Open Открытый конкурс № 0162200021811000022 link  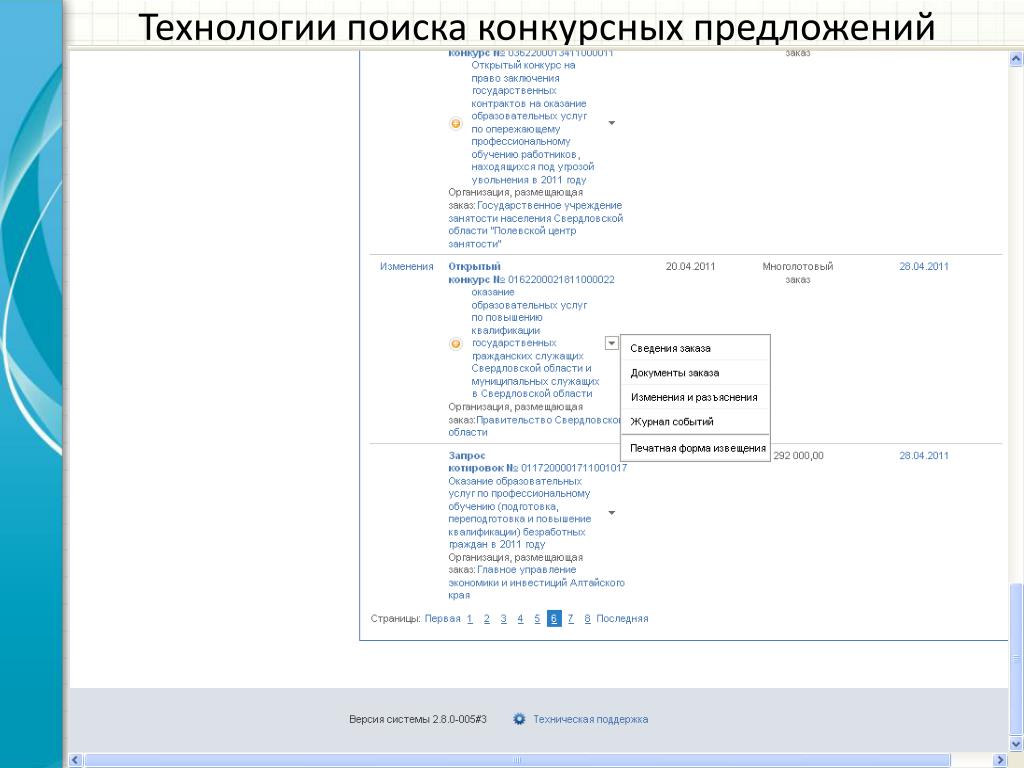tap(531, 273)
